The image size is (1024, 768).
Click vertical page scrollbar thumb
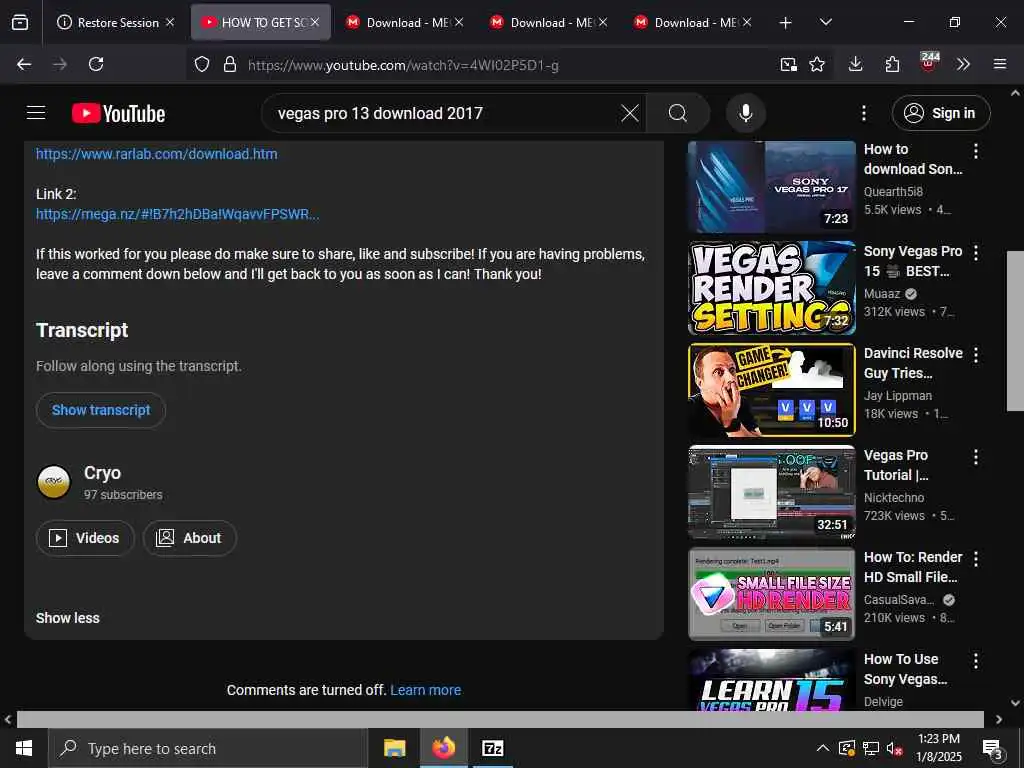coord(1015,331)
